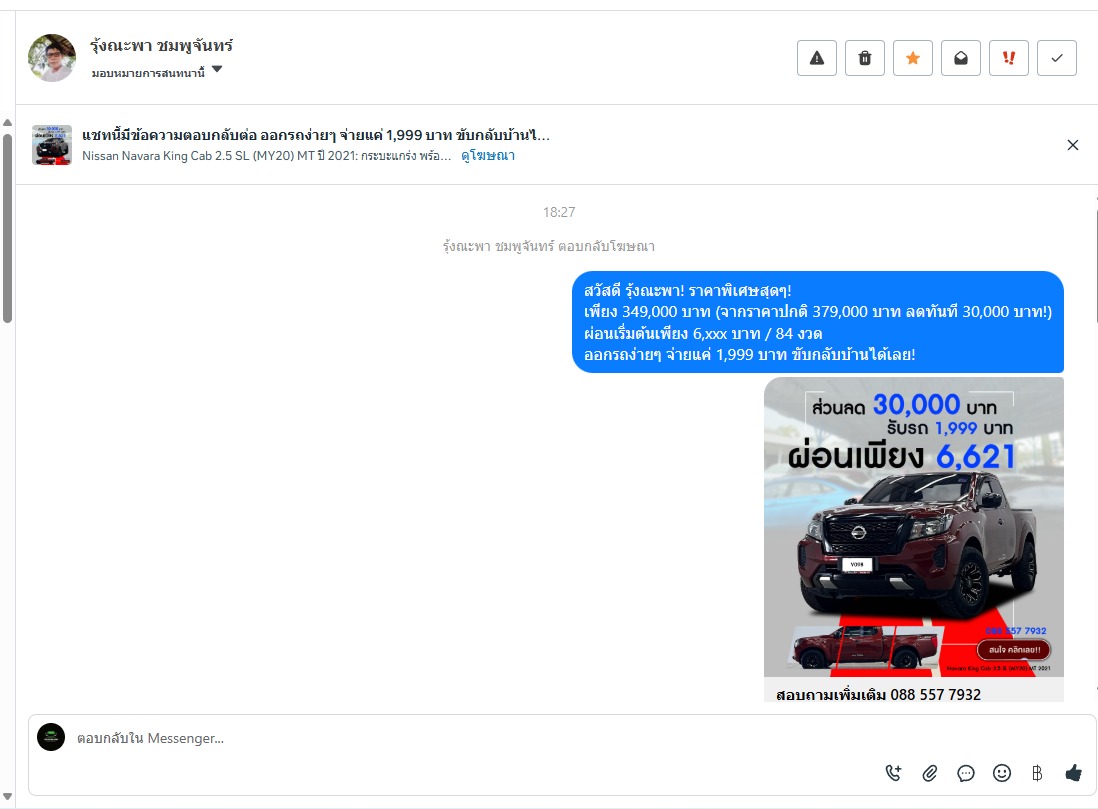Click the Baht payment request icon
This screenshot has width=1098, height=809.
pyautogui.click(x=1037, y=773)
